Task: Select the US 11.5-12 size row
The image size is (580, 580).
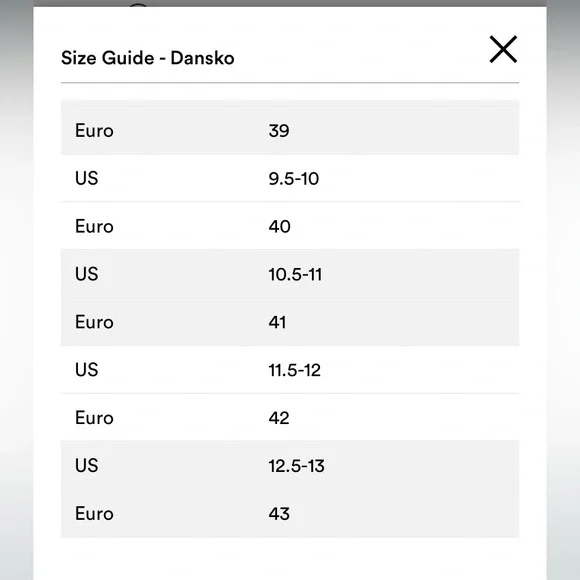Action: (290, 370)
